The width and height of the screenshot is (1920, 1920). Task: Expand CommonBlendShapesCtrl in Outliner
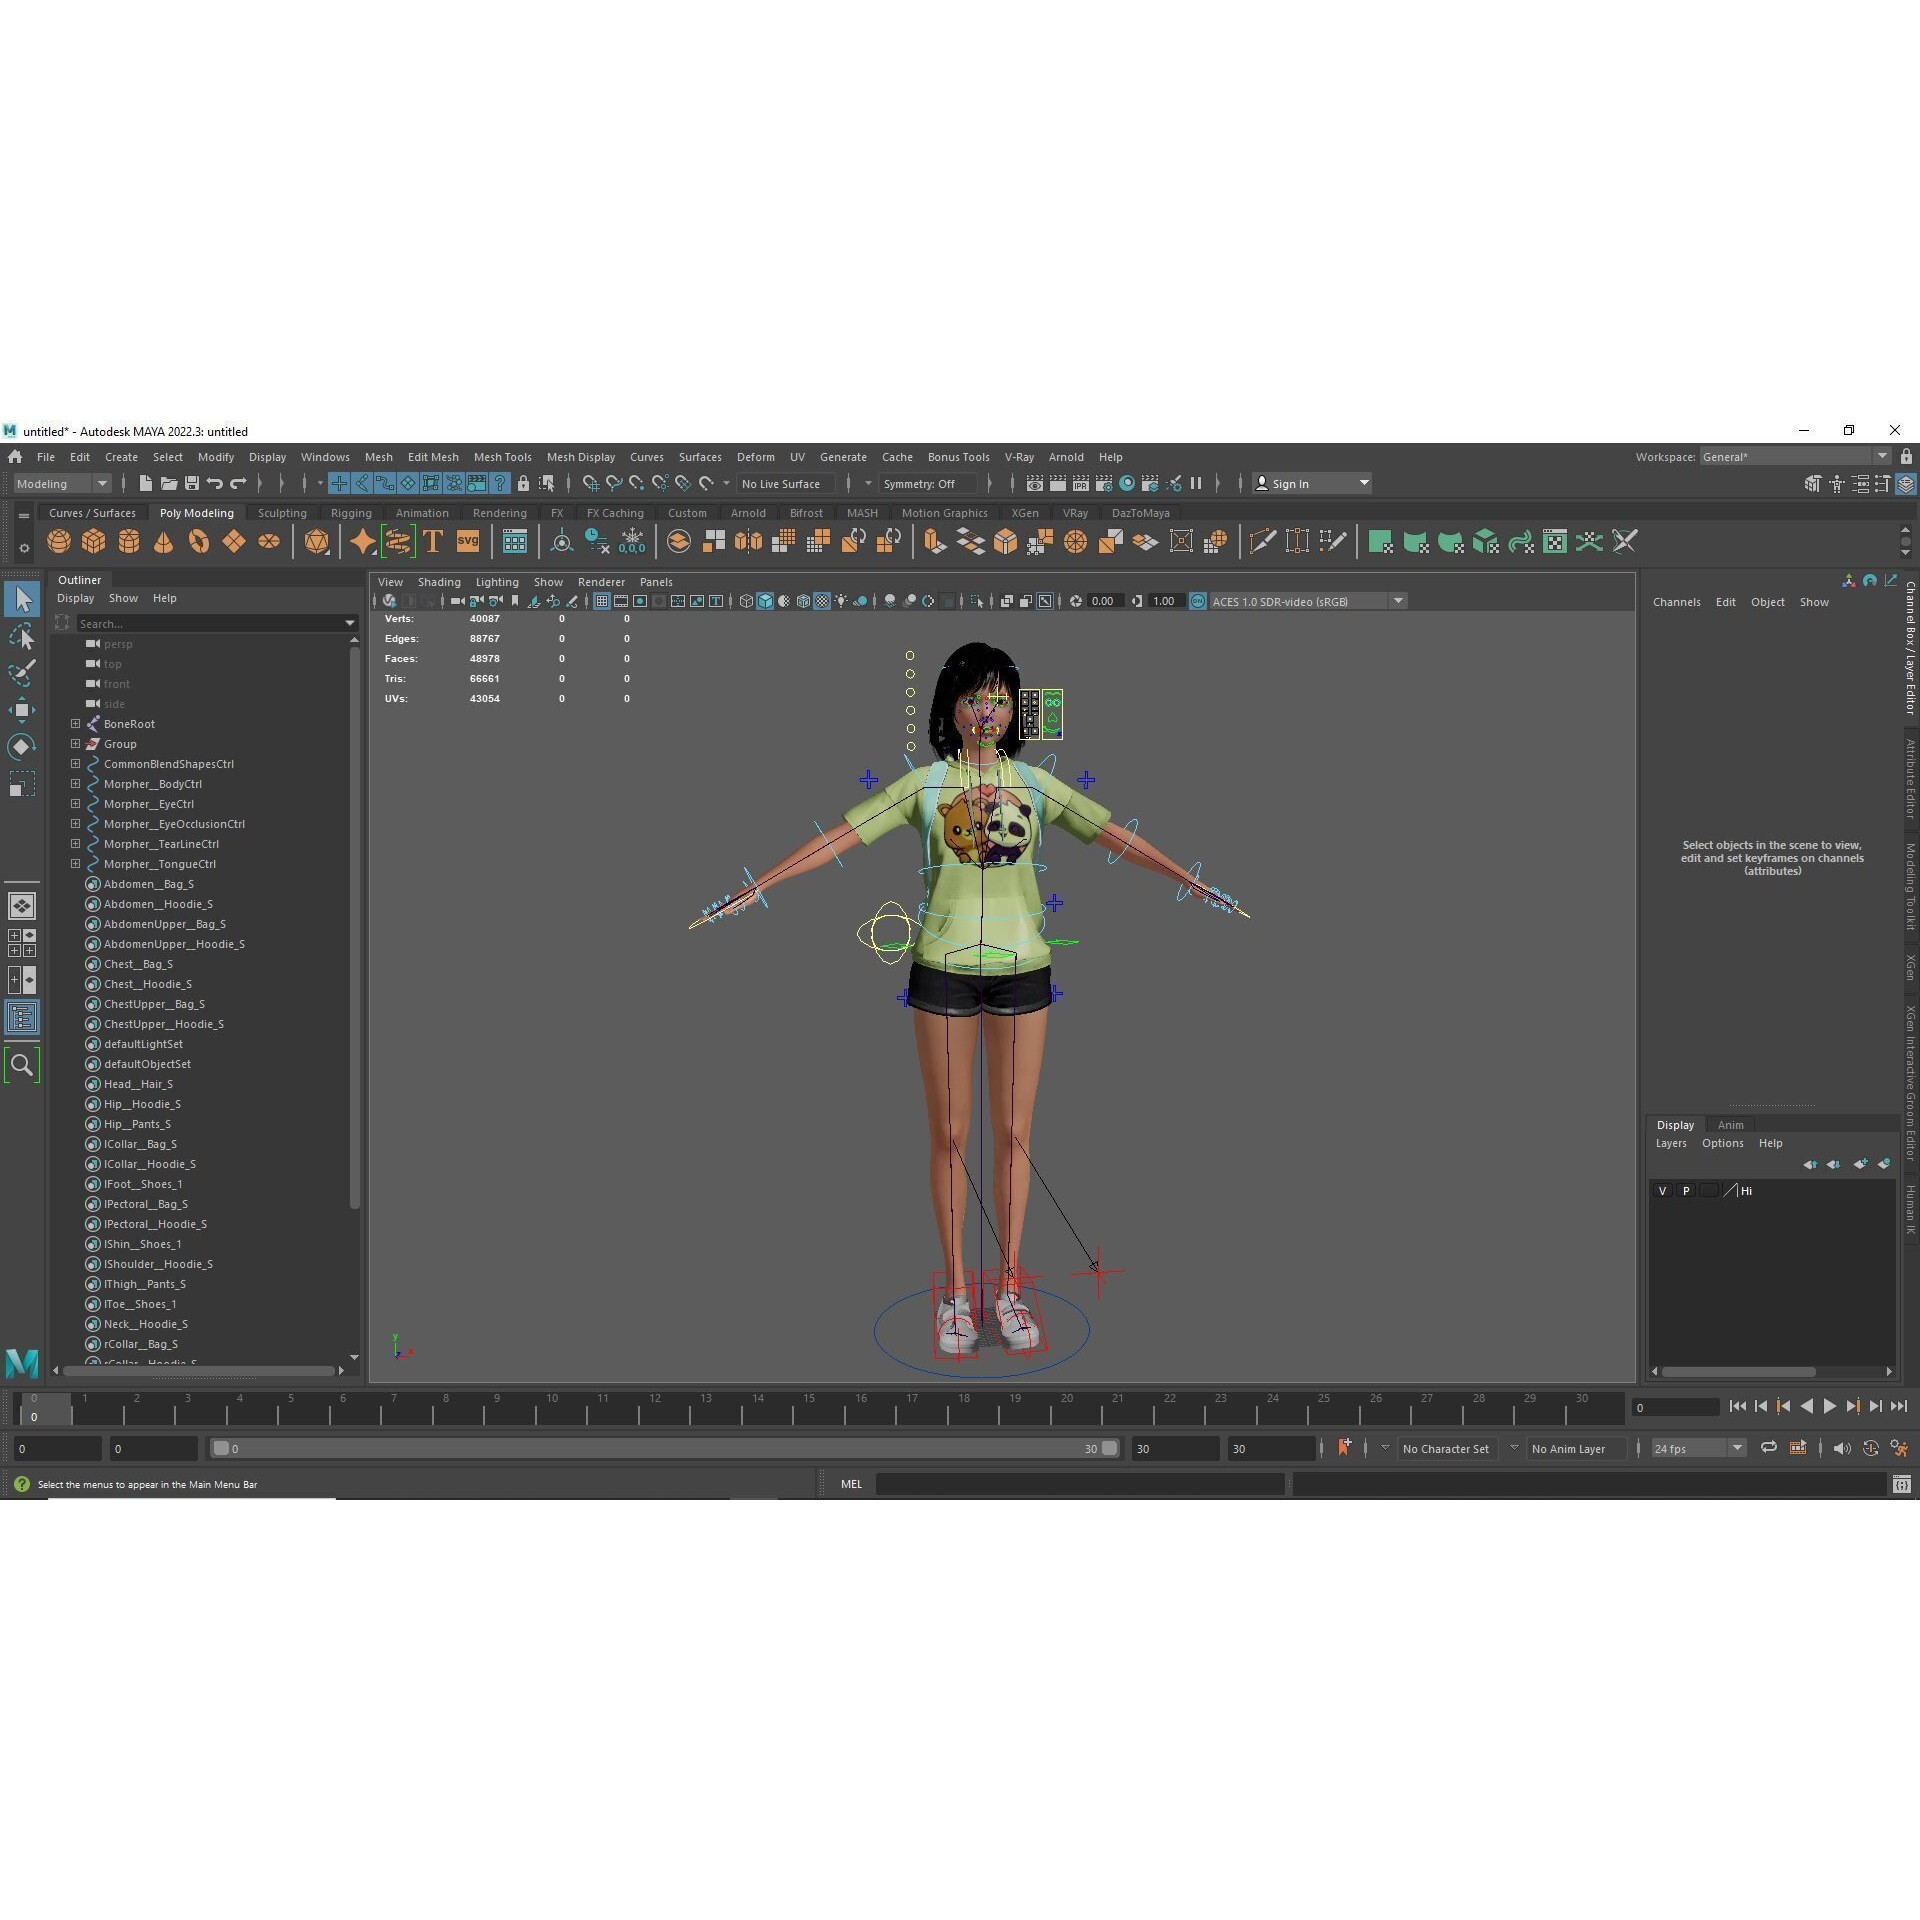coord(75,764)
